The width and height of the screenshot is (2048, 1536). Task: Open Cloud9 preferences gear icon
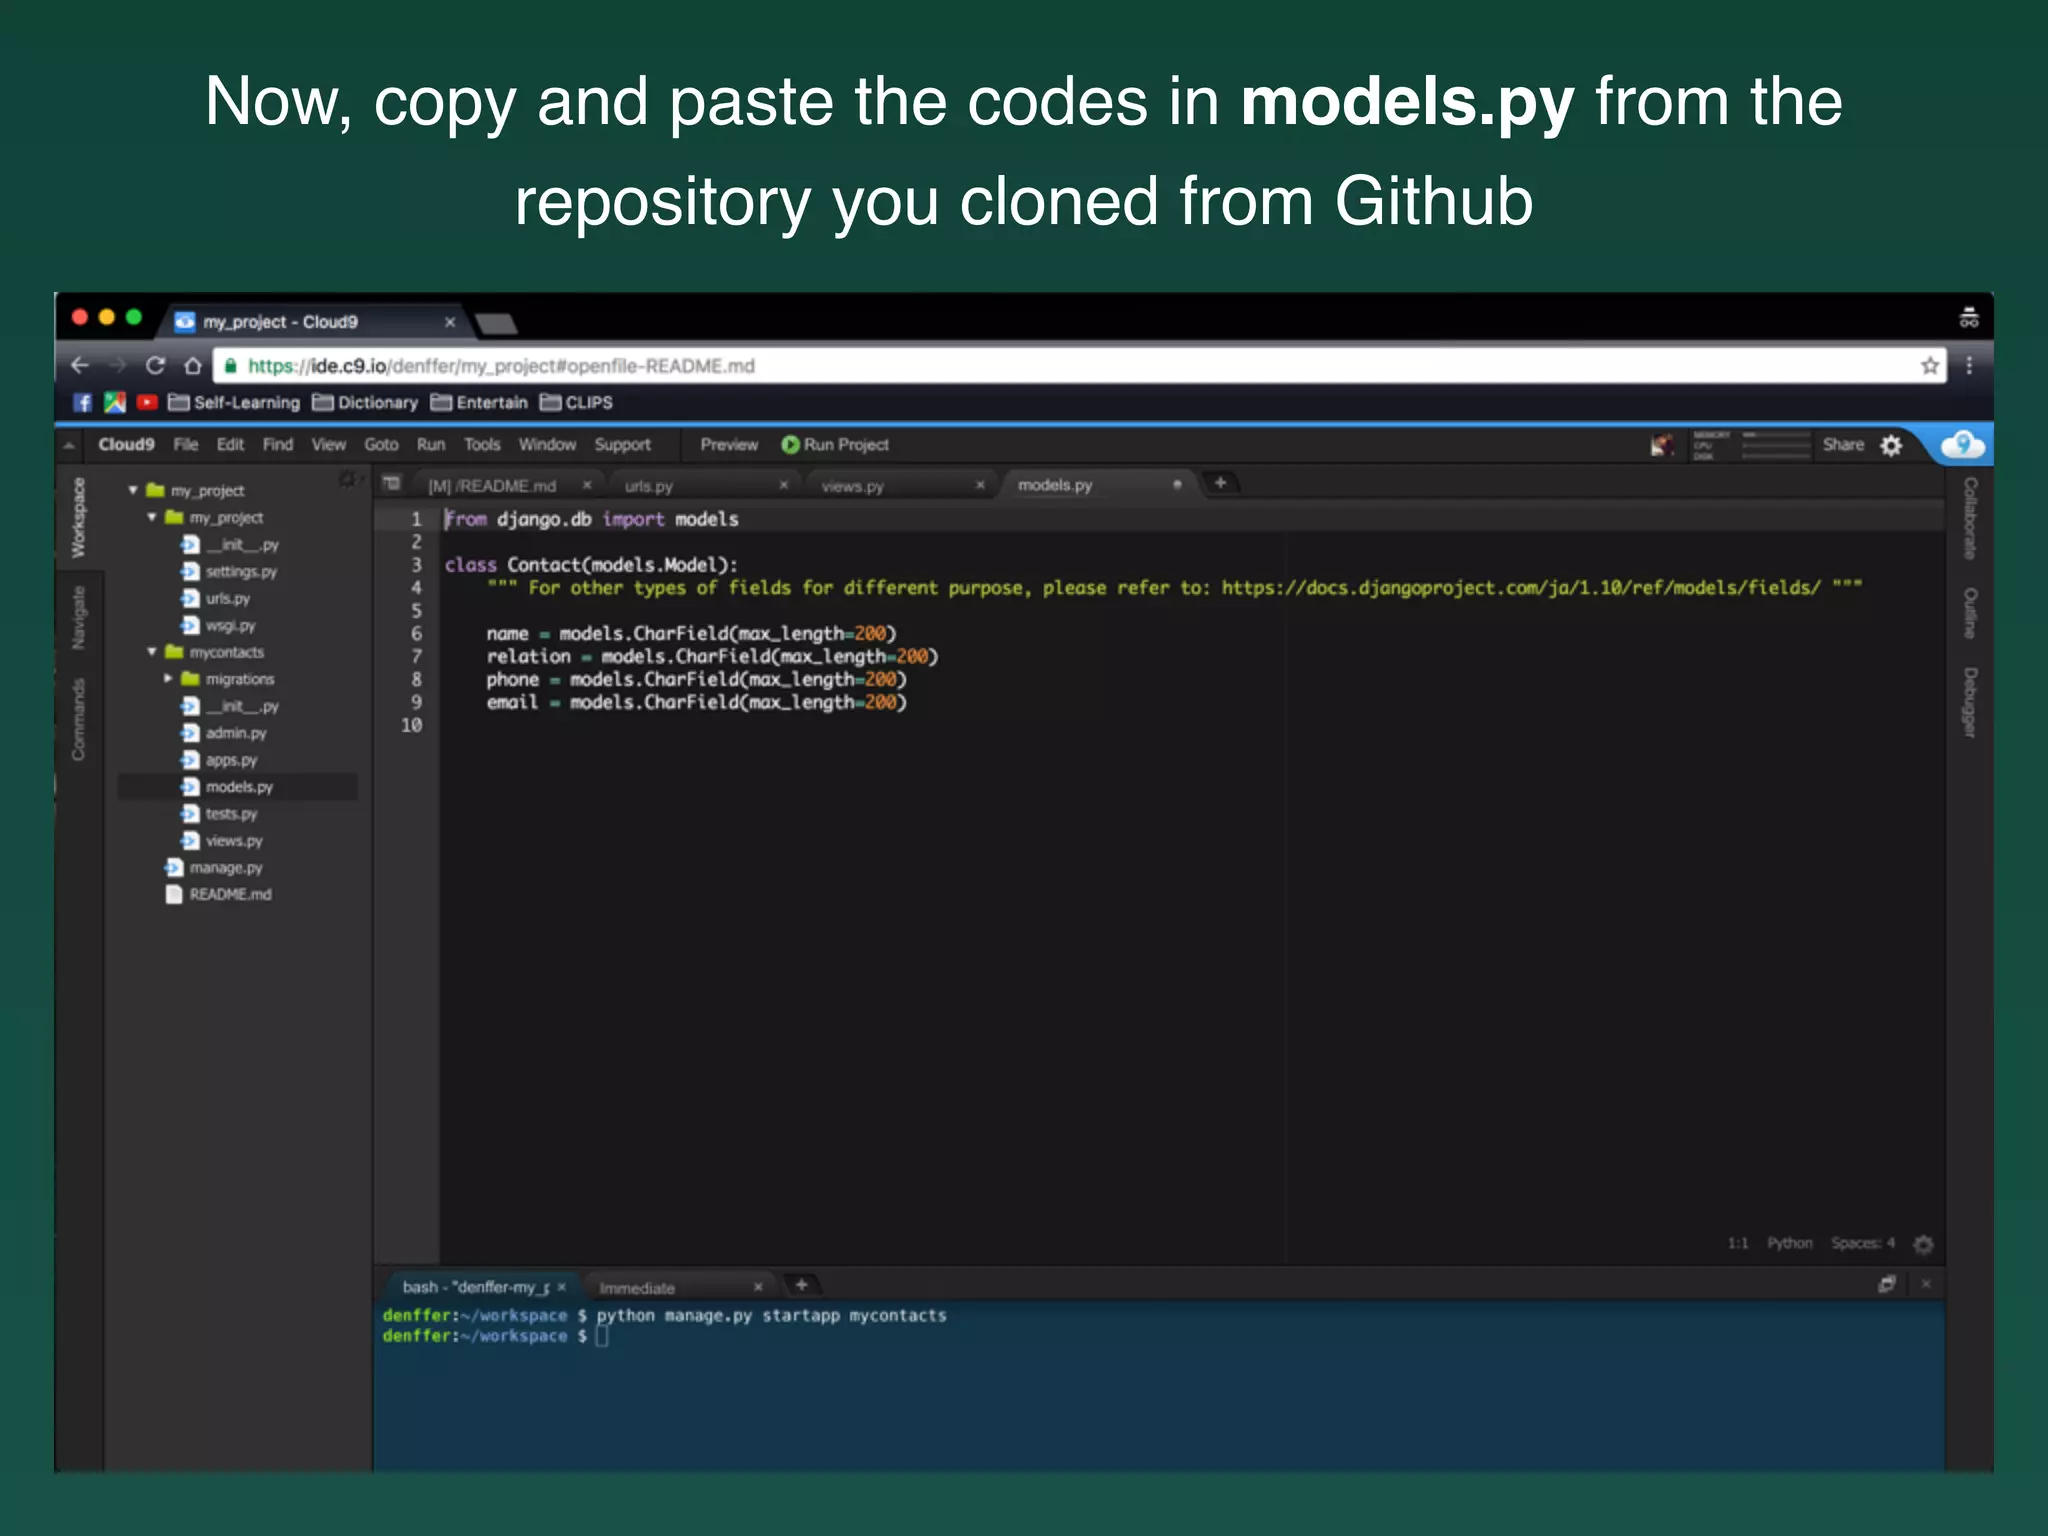click(1891, 445)
